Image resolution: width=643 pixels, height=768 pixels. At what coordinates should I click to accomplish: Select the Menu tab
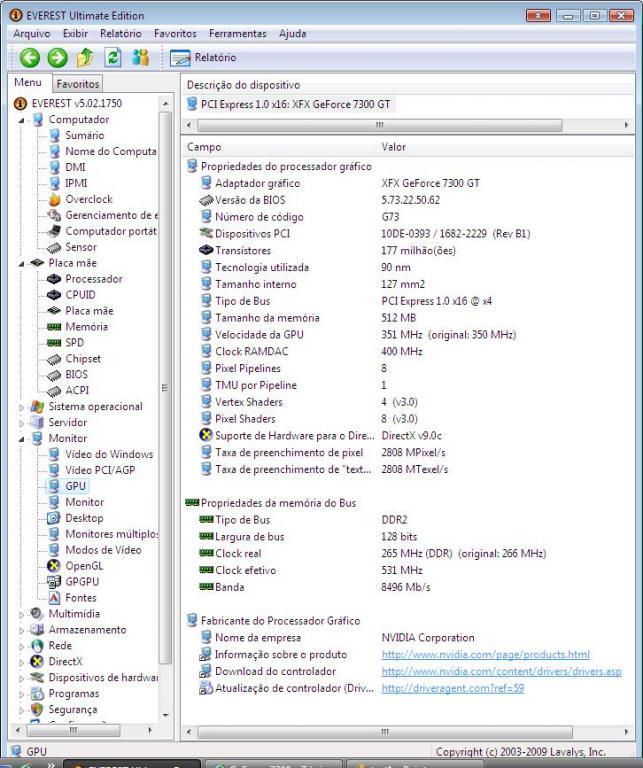point(28,82)
